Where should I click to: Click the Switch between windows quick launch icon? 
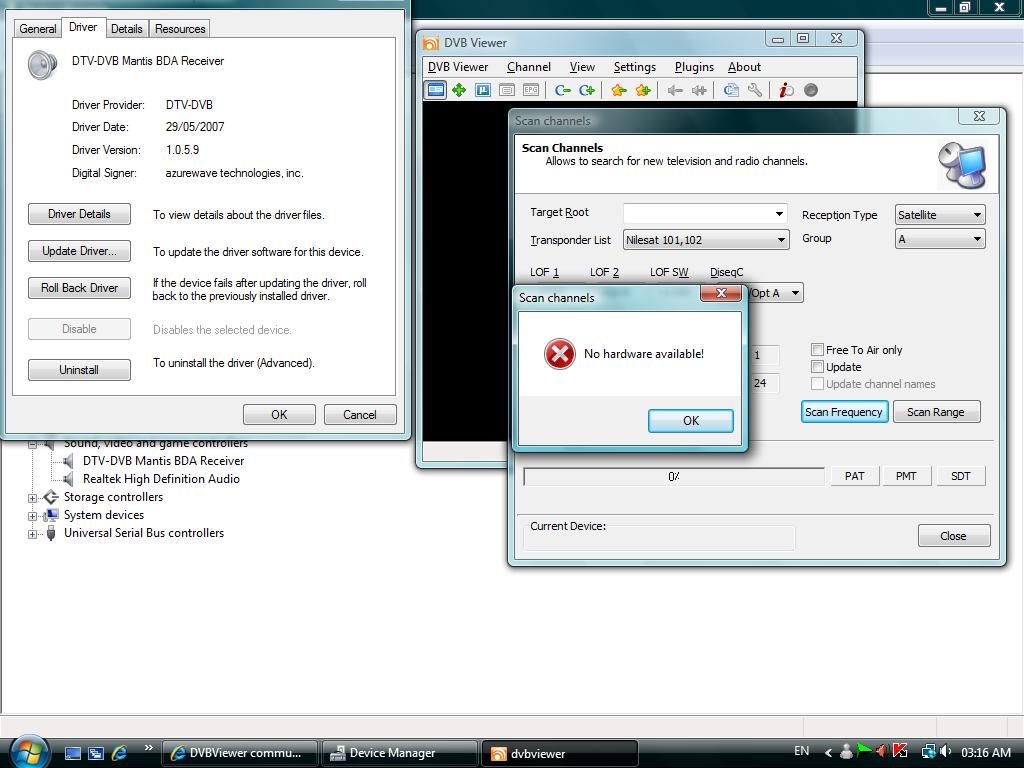click(96, 753)
